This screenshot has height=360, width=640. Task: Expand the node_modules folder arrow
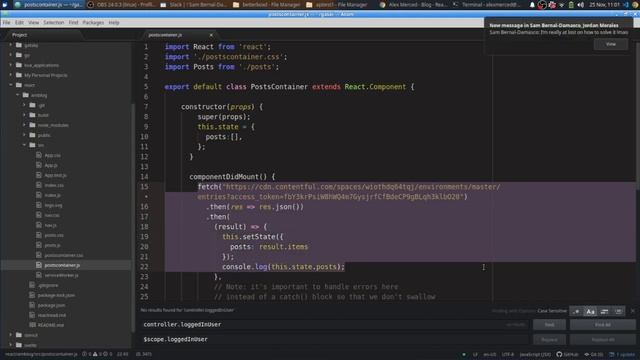24,125
